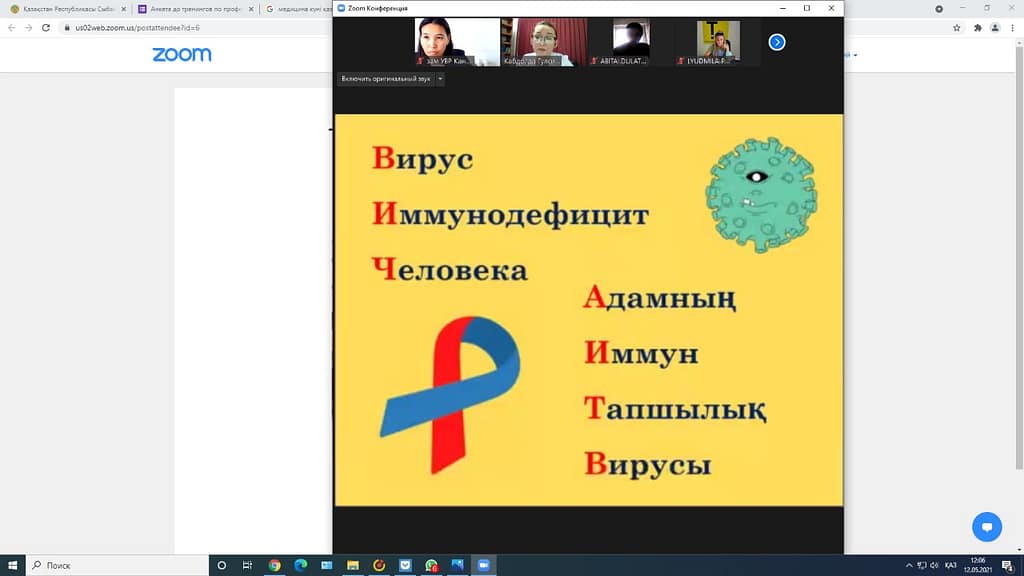Open Zoom app from taskbar
This screenshot has width=1024, height=576.
(483, 565)
